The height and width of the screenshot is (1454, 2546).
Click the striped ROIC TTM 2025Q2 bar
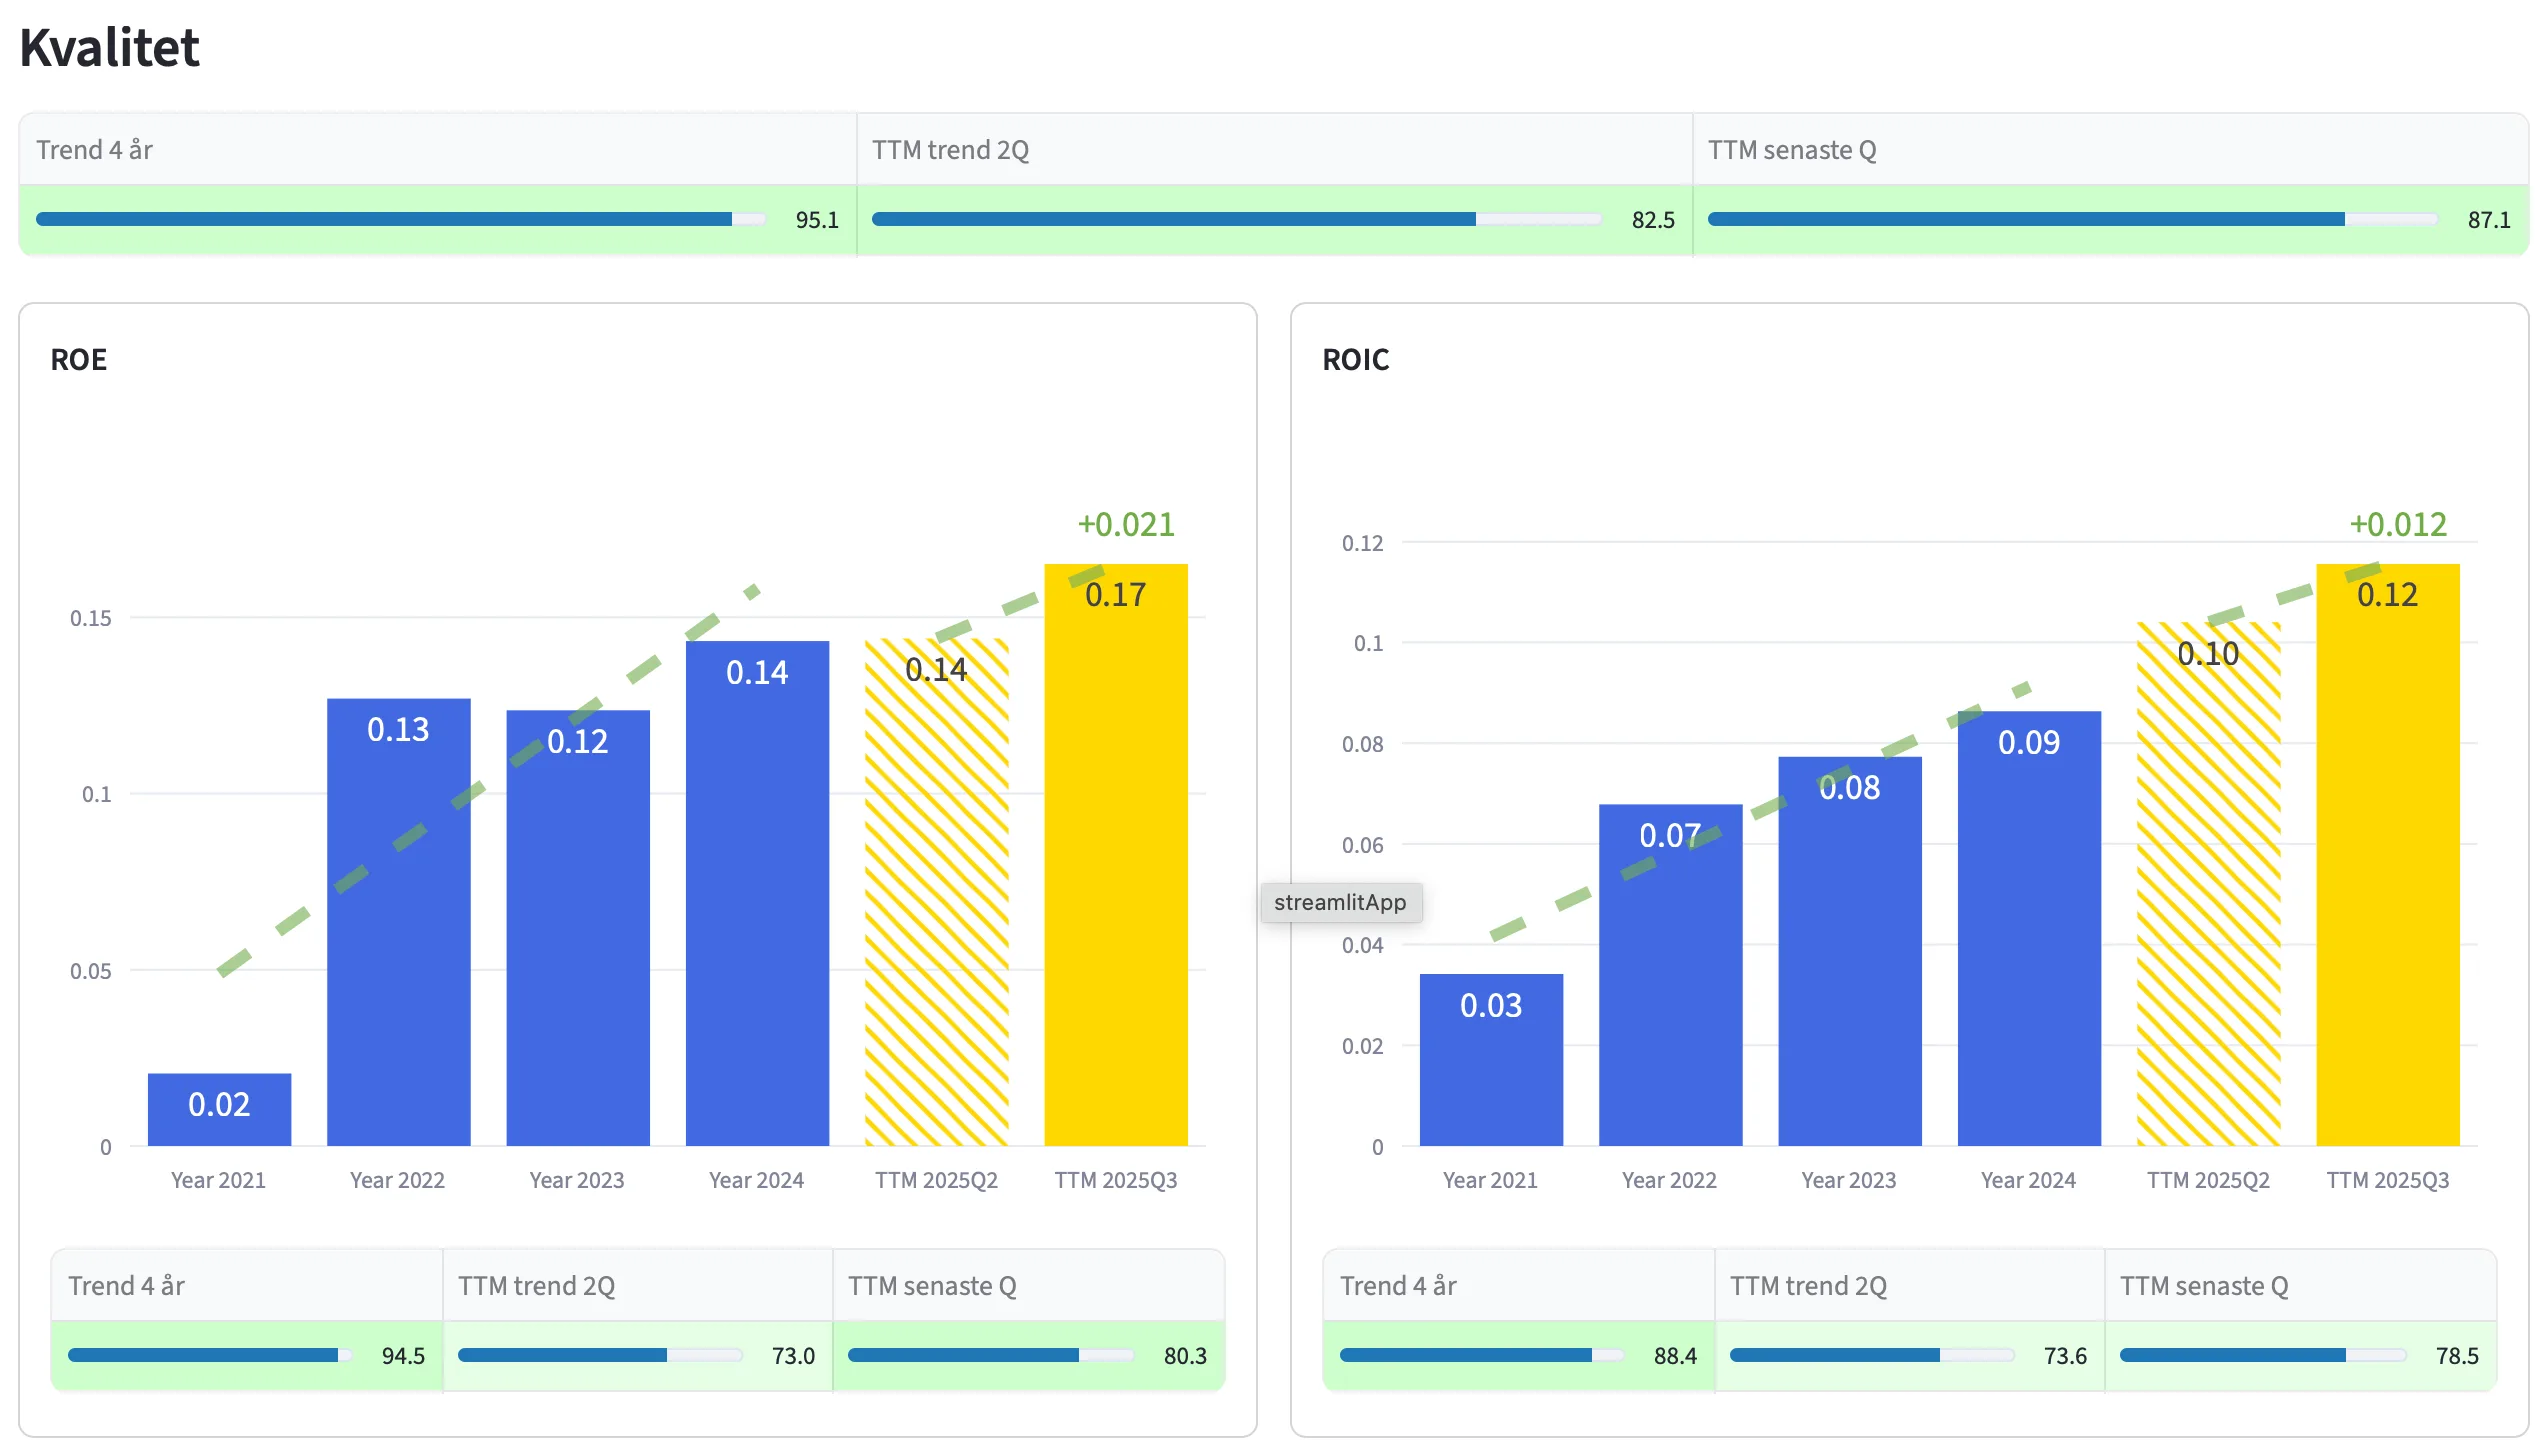2208,890
